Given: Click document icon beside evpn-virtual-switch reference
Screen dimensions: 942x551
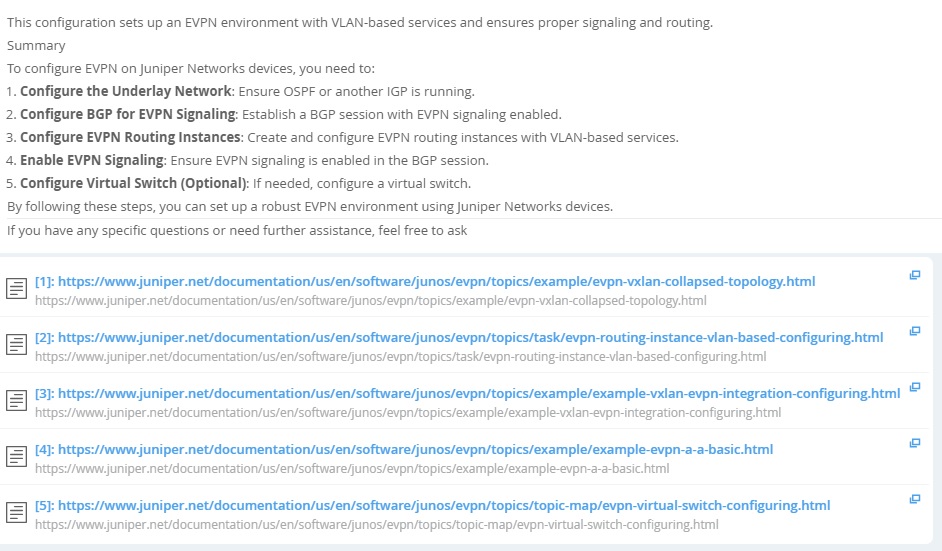Looking at the screenshot, I should pos(16,512).
